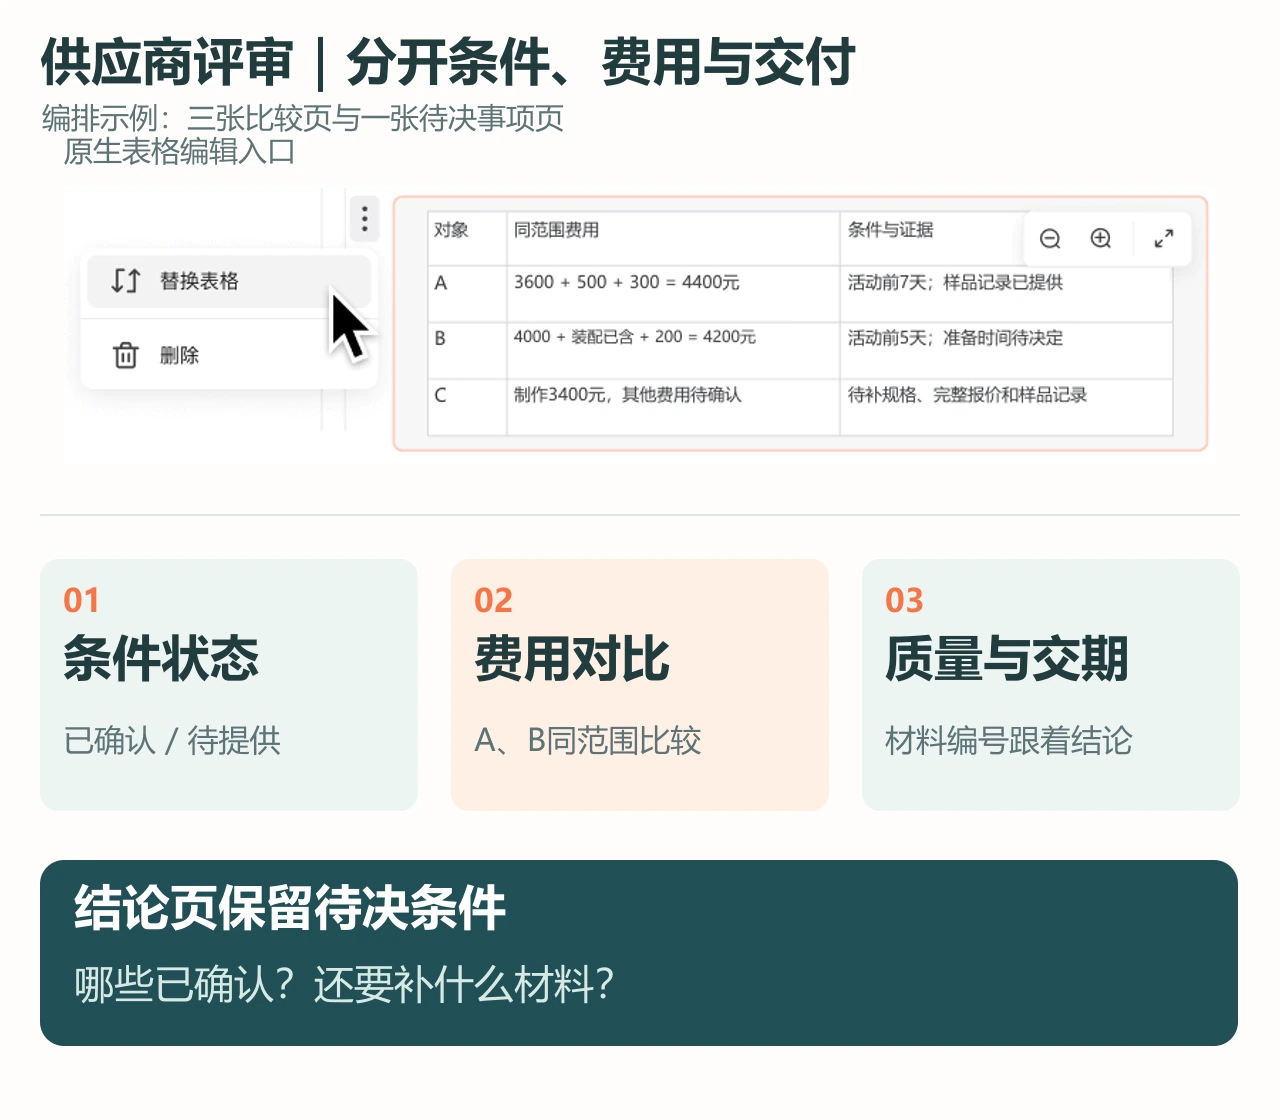Image resolution: width=1280 pixels, height=1120 pixels.
Task: Click the subtitle beginning 编排示例
Action: (x=303, y=119)
